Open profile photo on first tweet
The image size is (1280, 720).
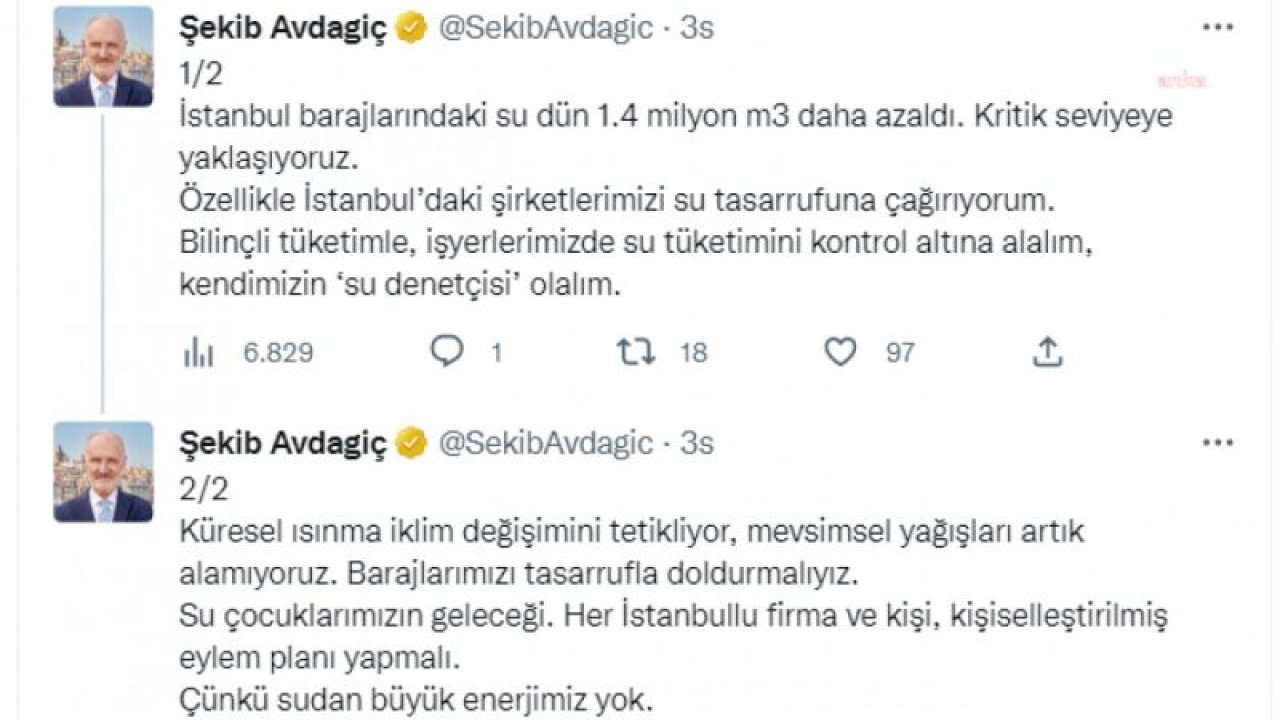tap(103, 57)
